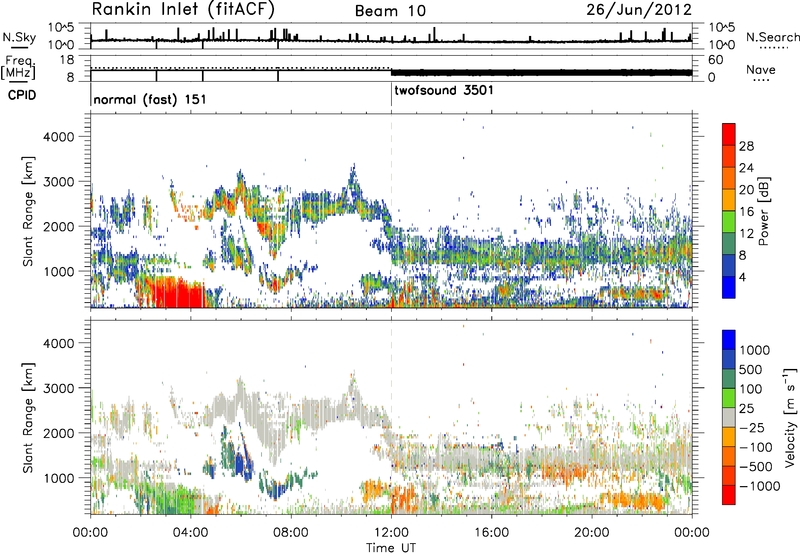Click the '04:00' time axis tick label
The height and width of the screenshot is (554, 800).
[x=191, y=533]
